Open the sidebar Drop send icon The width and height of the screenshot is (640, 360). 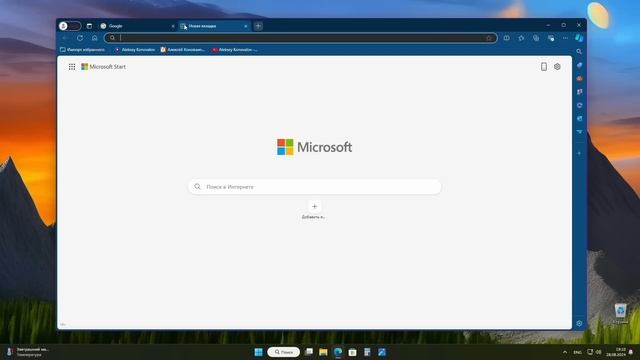579,132
